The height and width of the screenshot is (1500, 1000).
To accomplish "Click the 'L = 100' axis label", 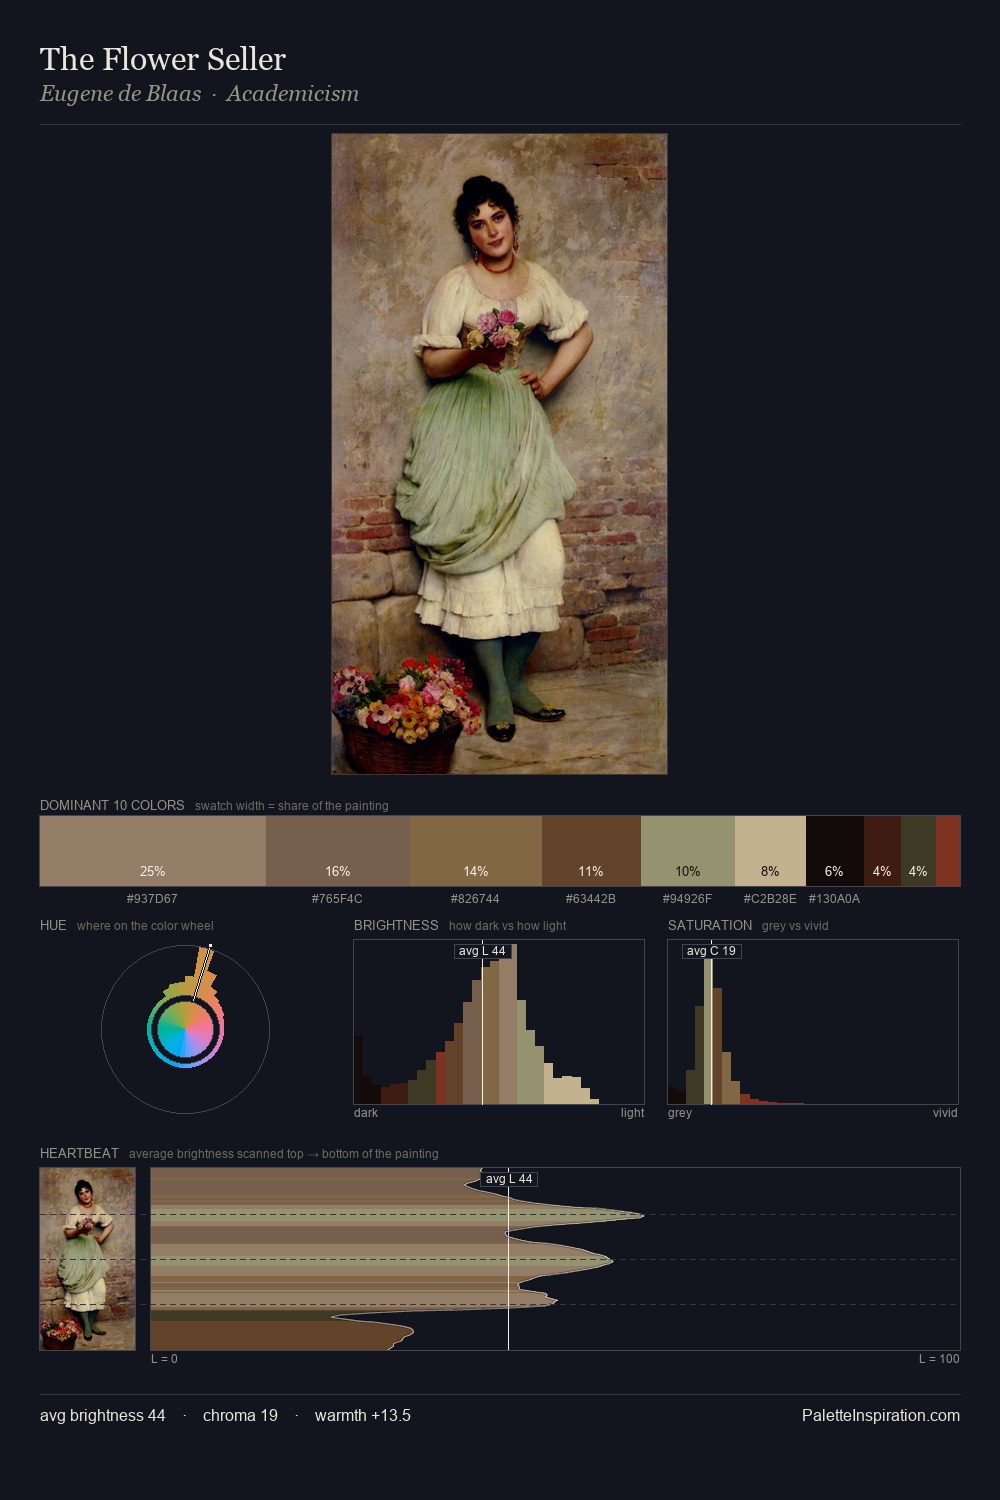I will tap(939, 1359).
